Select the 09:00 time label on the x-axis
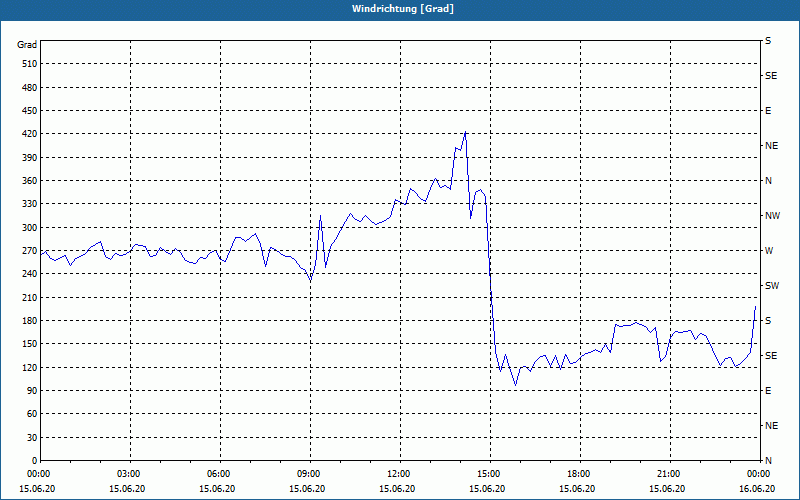The width and height of the screenshot is (800, 500). pyautogui.click(x=310, y=474)
